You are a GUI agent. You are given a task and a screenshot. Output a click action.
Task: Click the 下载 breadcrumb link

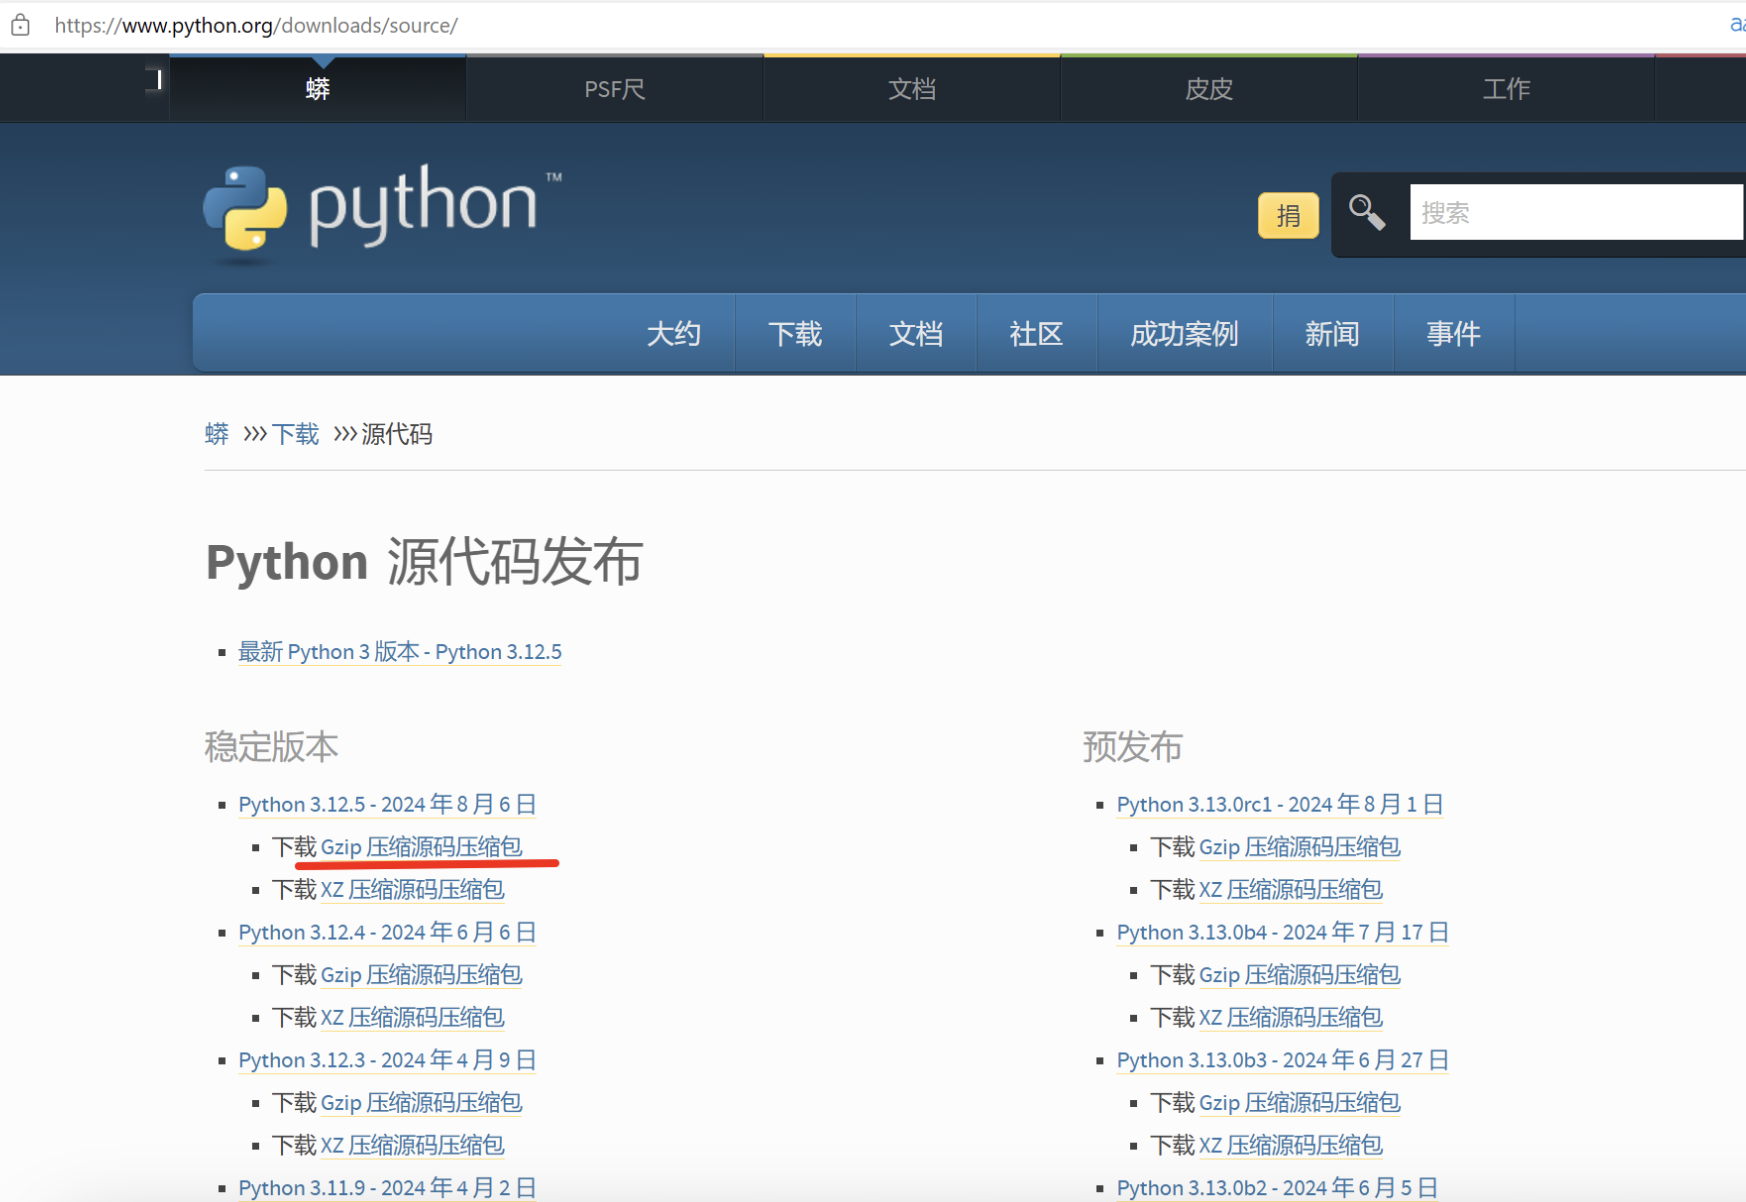click(295, 434)
